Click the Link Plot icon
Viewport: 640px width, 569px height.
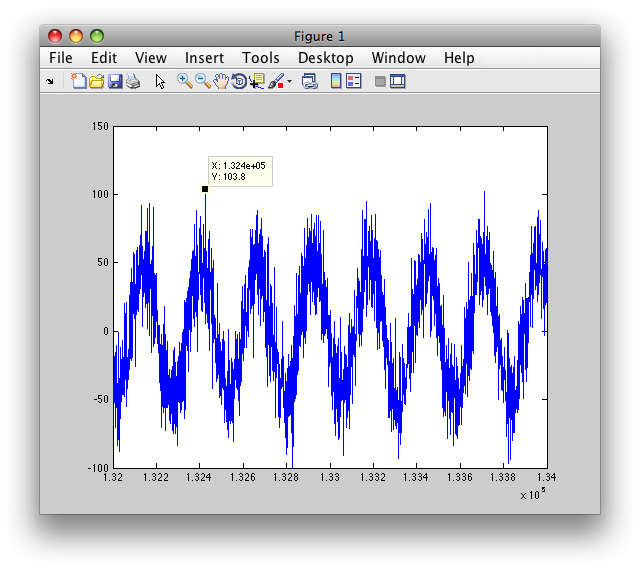click(310, 81)
